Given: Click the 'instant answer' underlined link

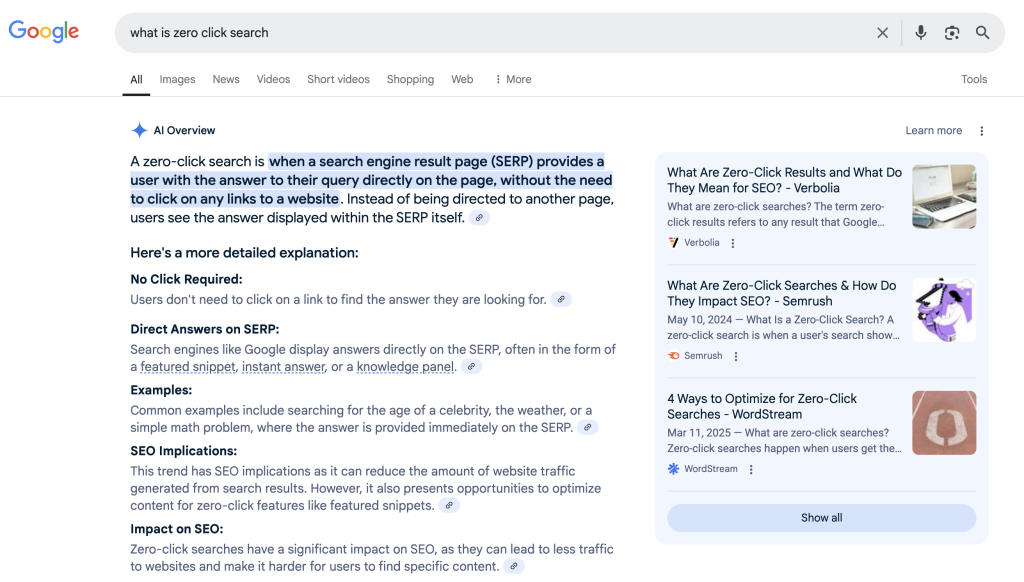Looking at the screenshot, I should click(x=283, y=366).
